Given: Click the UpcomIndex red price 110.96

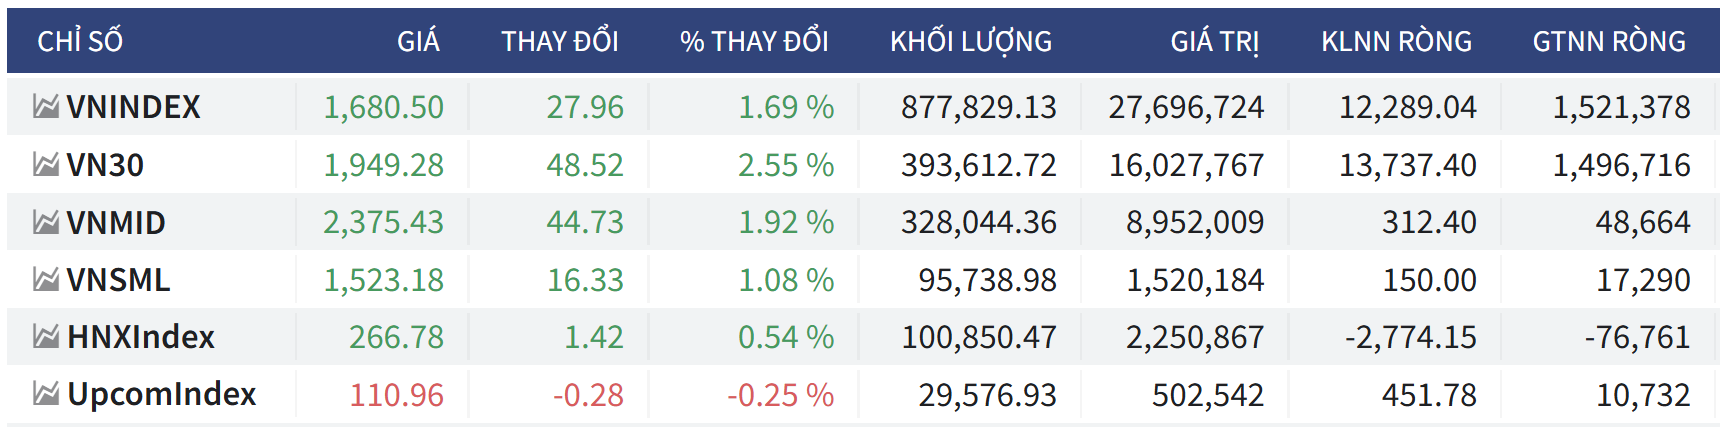Looking at the screenshot, I should coord(396,395).
